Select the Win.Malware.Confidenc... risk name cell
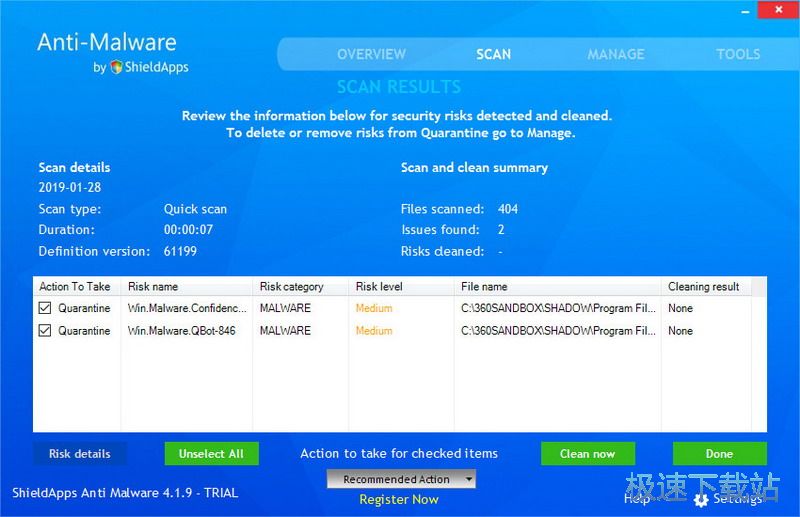The width and height of the screenshot is (800, 517). [x=187, y=308]
